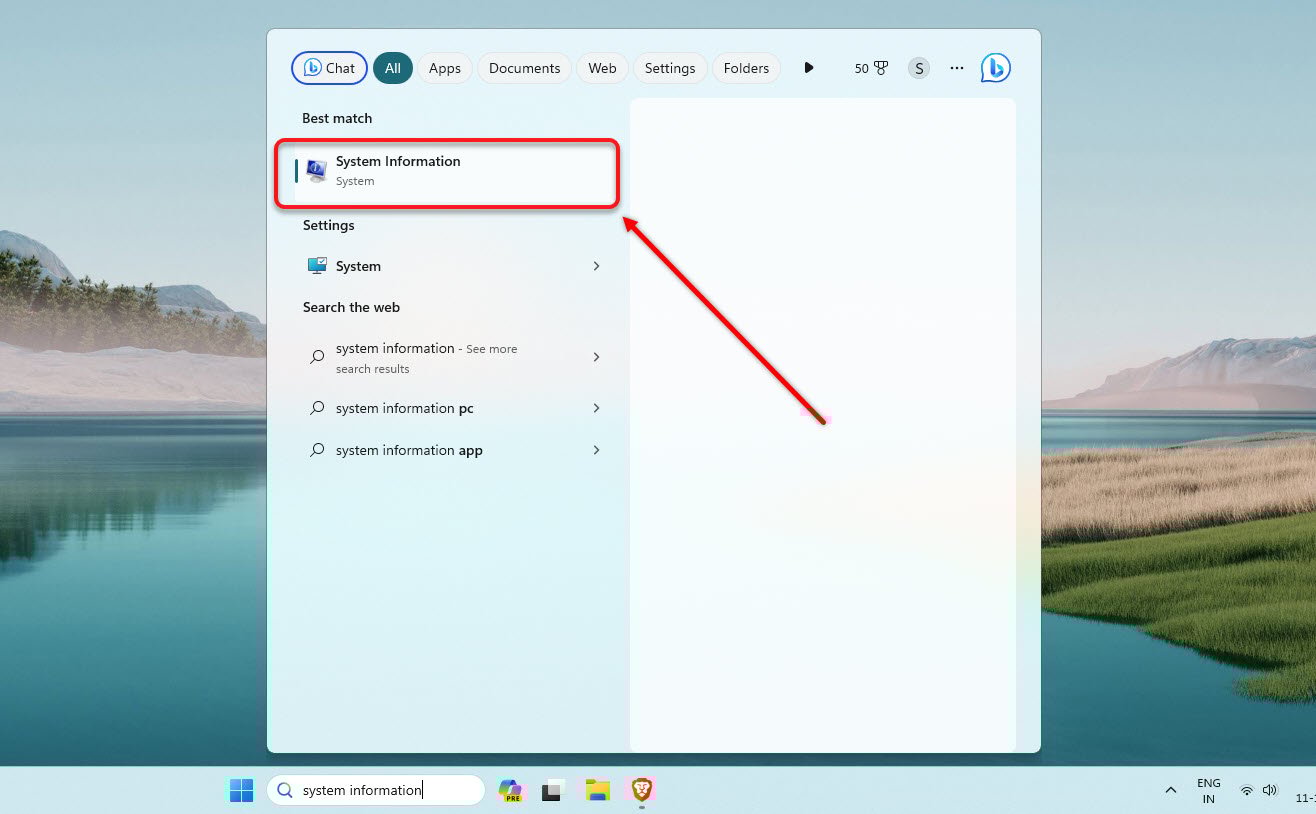Open the System settings icon under Settings
Viewport: 1316px width, 814px height.
pyautogui.click(x=316, y=265)
